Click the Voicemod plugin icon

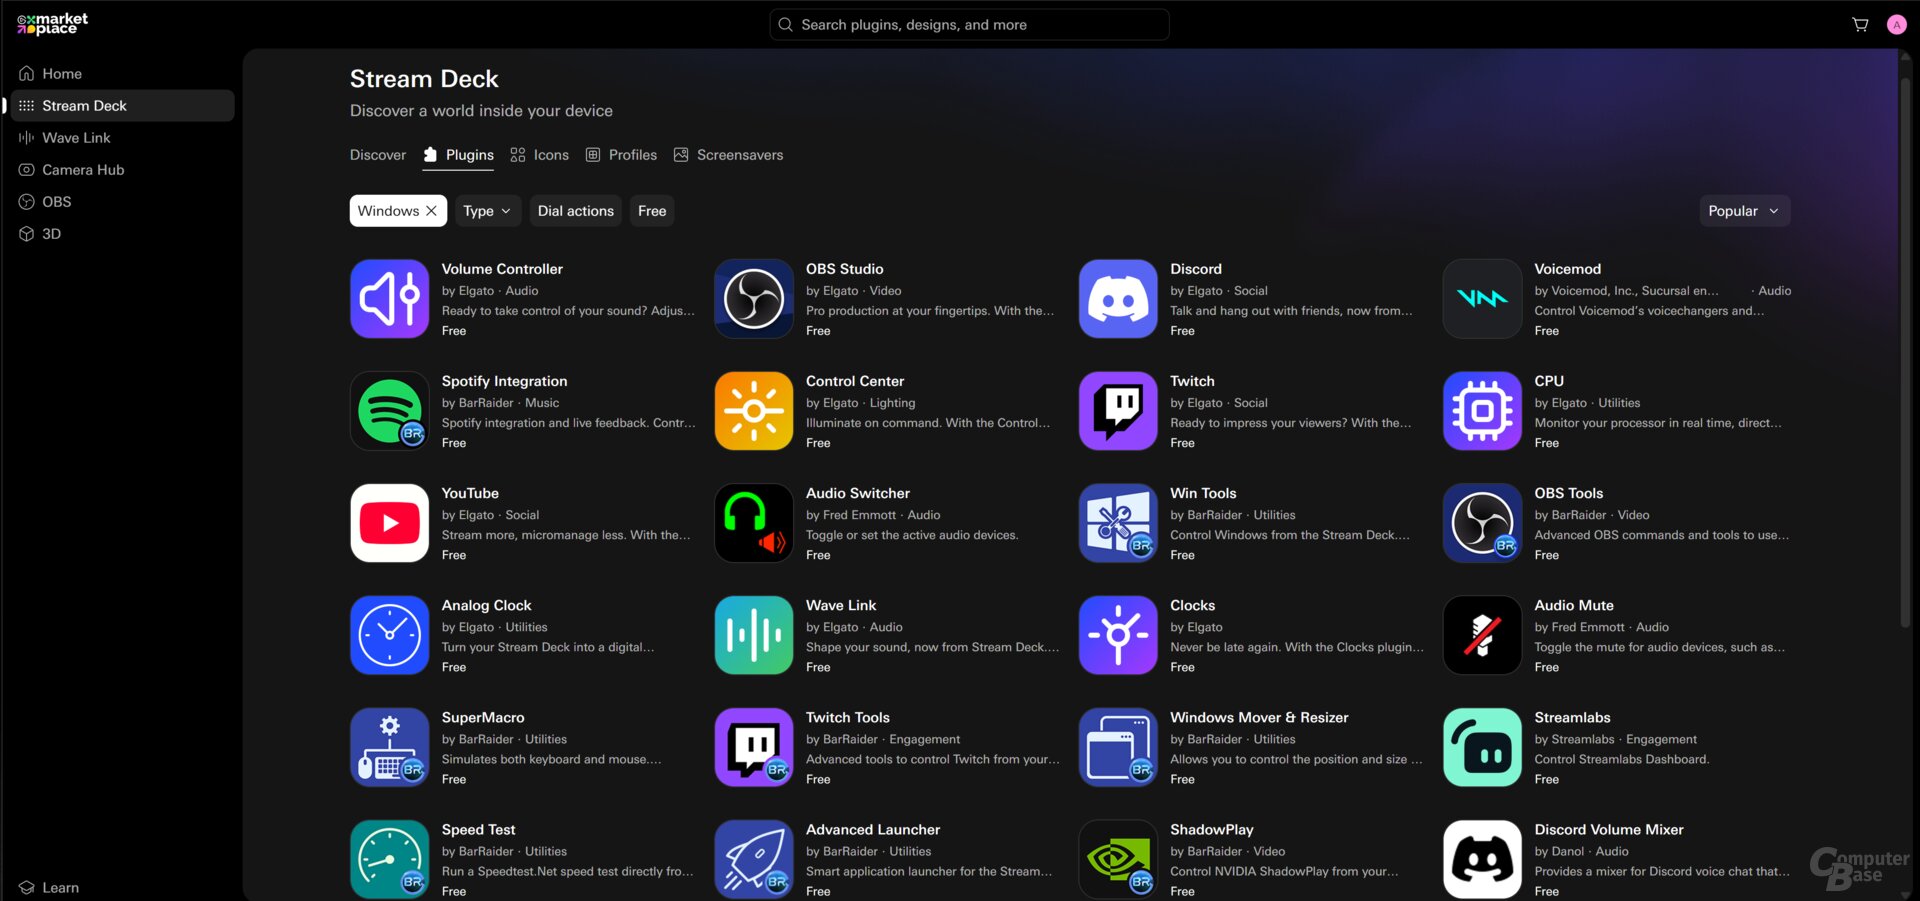pyautogui.click(x=1481, y=298)
